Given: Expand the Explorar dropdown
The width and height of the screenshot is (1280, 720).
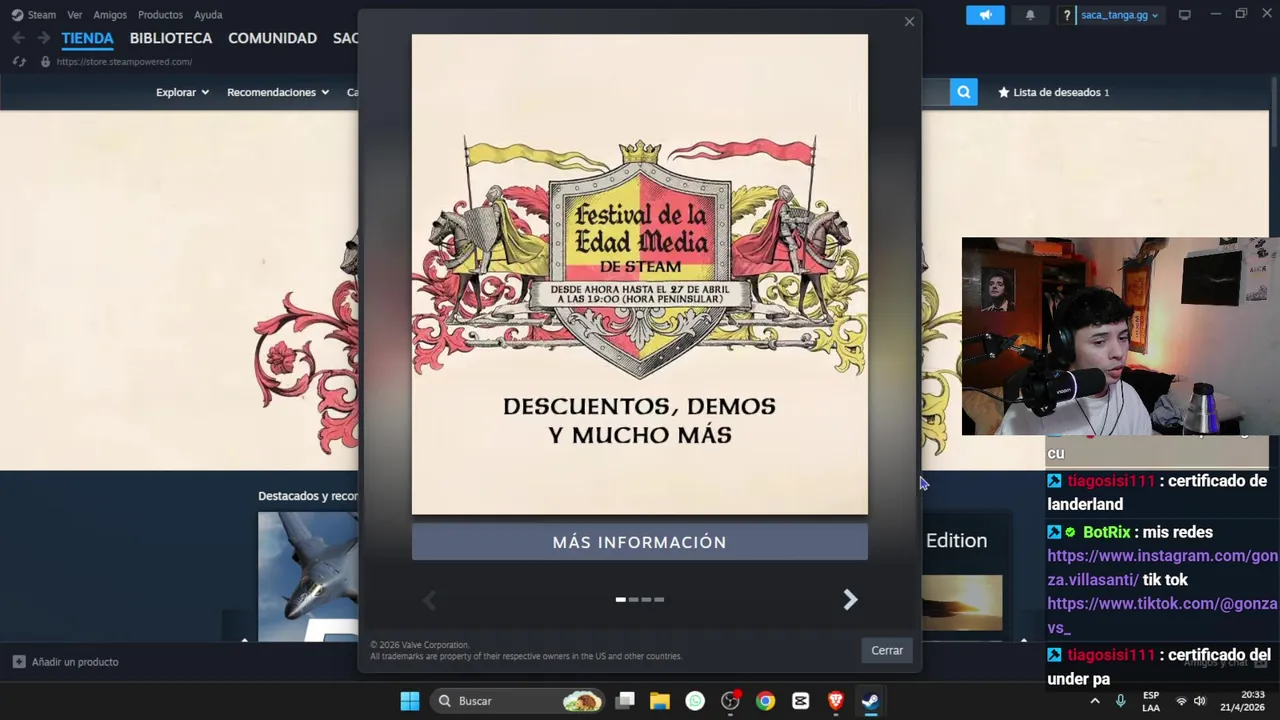Looking at the screenshot, I should click(182, 92).
